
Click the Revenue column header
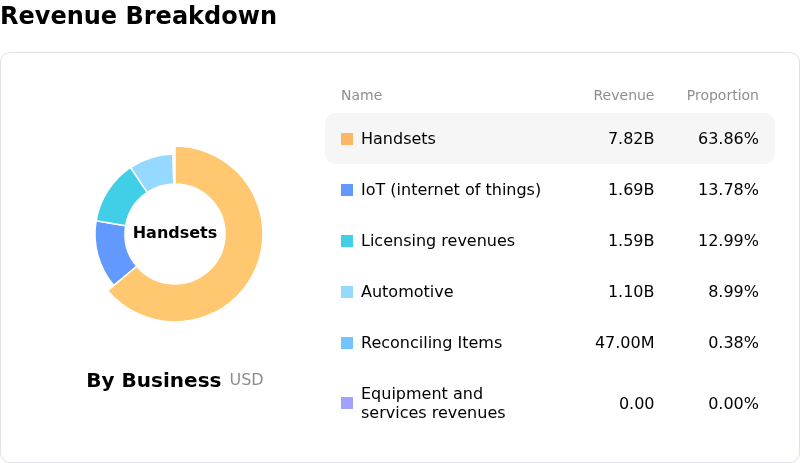click(x=623, y=96)
